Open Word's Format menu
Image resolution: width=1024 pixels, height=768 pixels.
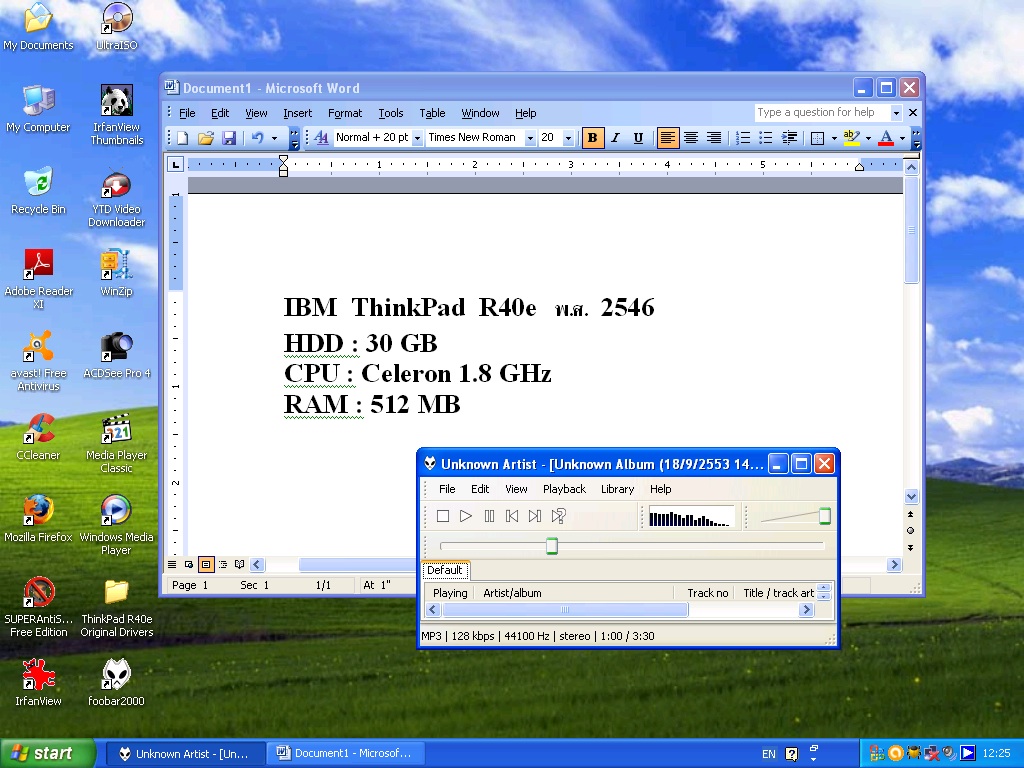point(345,113)
